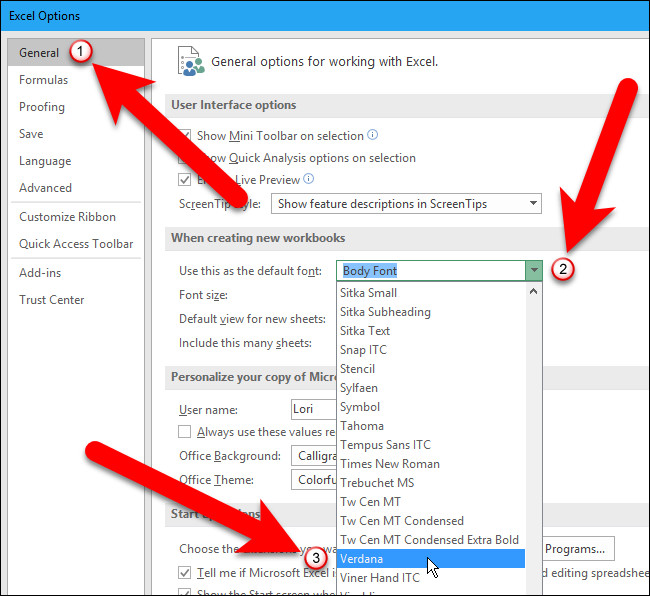Screen dimensions: 650x596
Task: Choose Trebuchet MS font
Action: tap(431, 483)
